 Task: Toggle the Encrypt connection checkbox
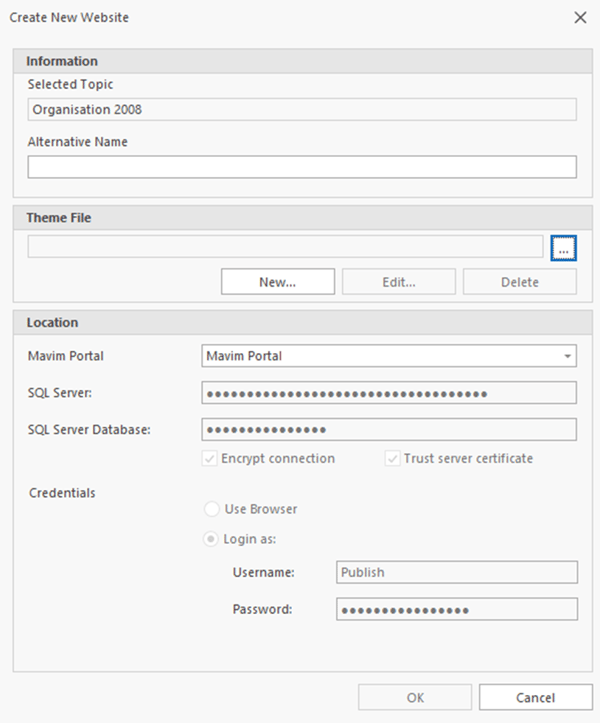[x=211, y=459]
